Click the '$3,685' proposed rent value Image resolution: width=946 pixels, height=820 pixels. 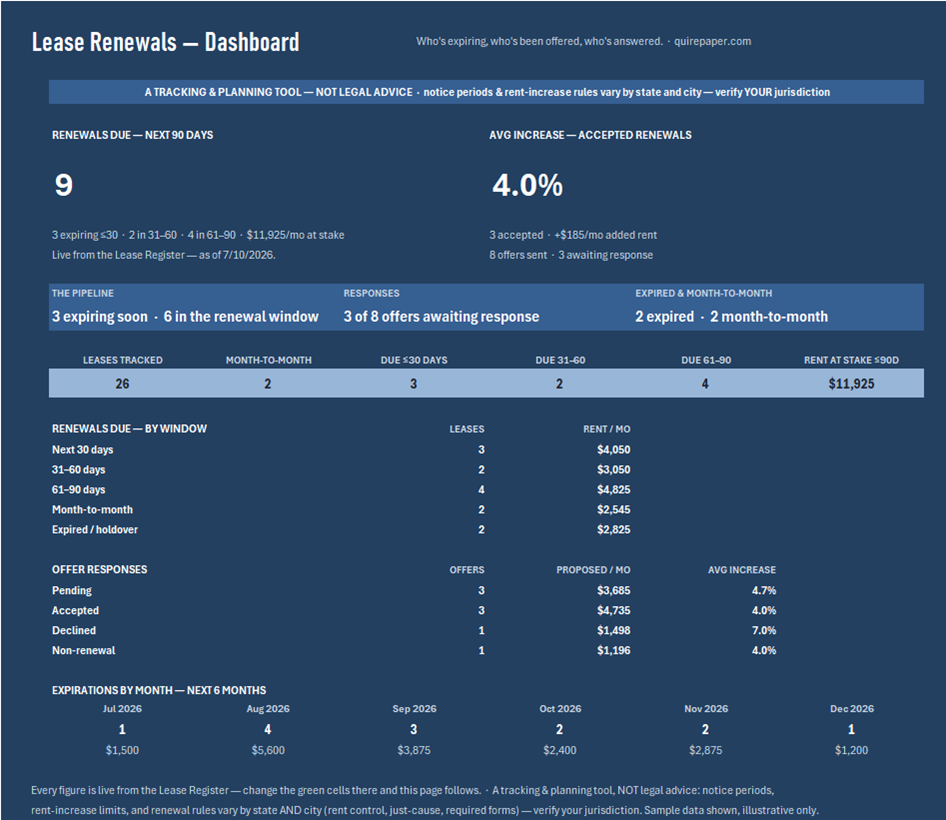click(x=614, y=590)
